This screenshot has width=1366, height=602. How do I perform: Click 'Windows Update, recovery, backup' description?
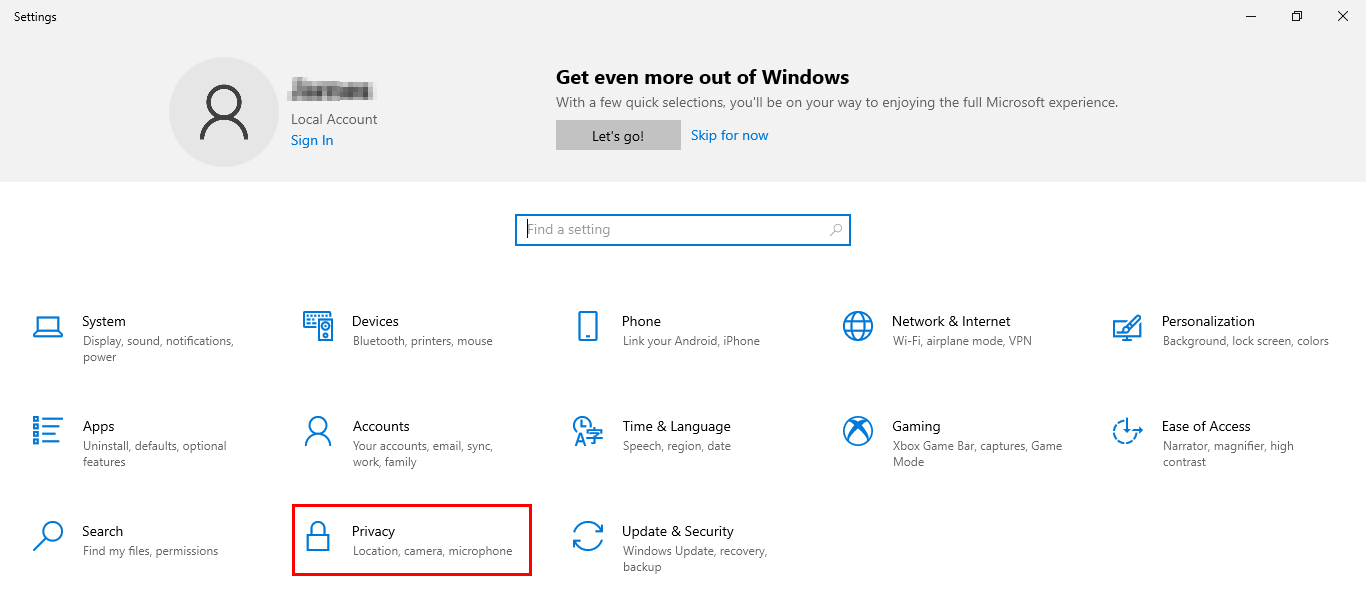pos(694,559)
